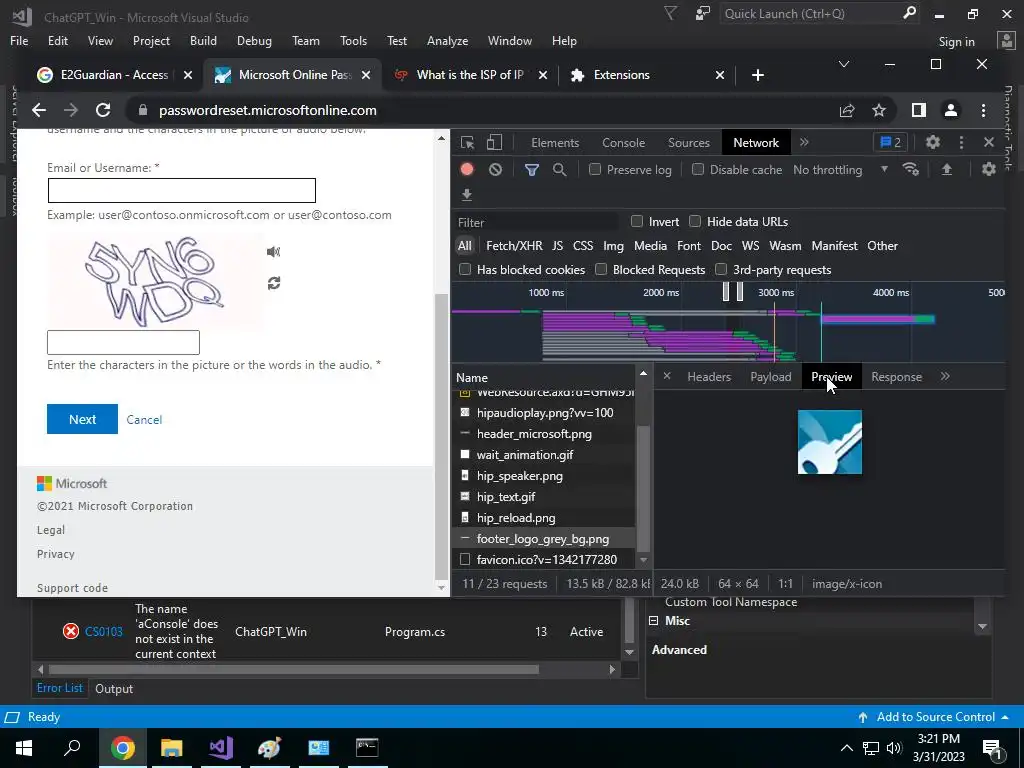Open DevTools customize three-dot menu

(961, 142)
